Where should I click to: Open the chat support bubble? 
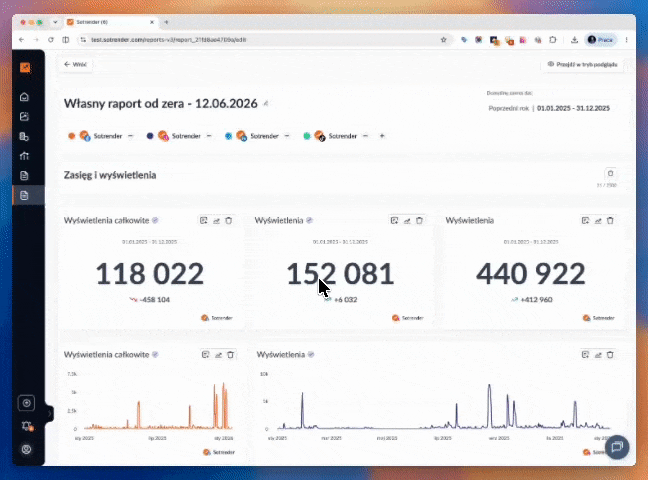pyautogui.click(x=617, y=447)
